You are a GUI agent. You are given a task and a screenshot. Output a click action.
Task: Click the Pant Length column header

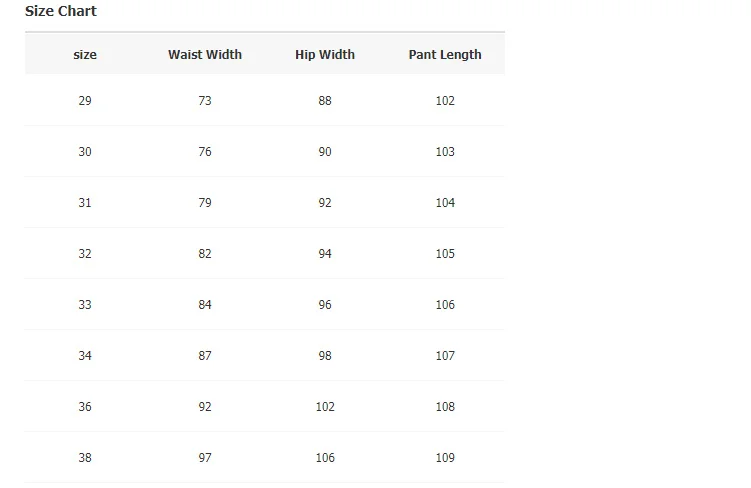(445, 55)
